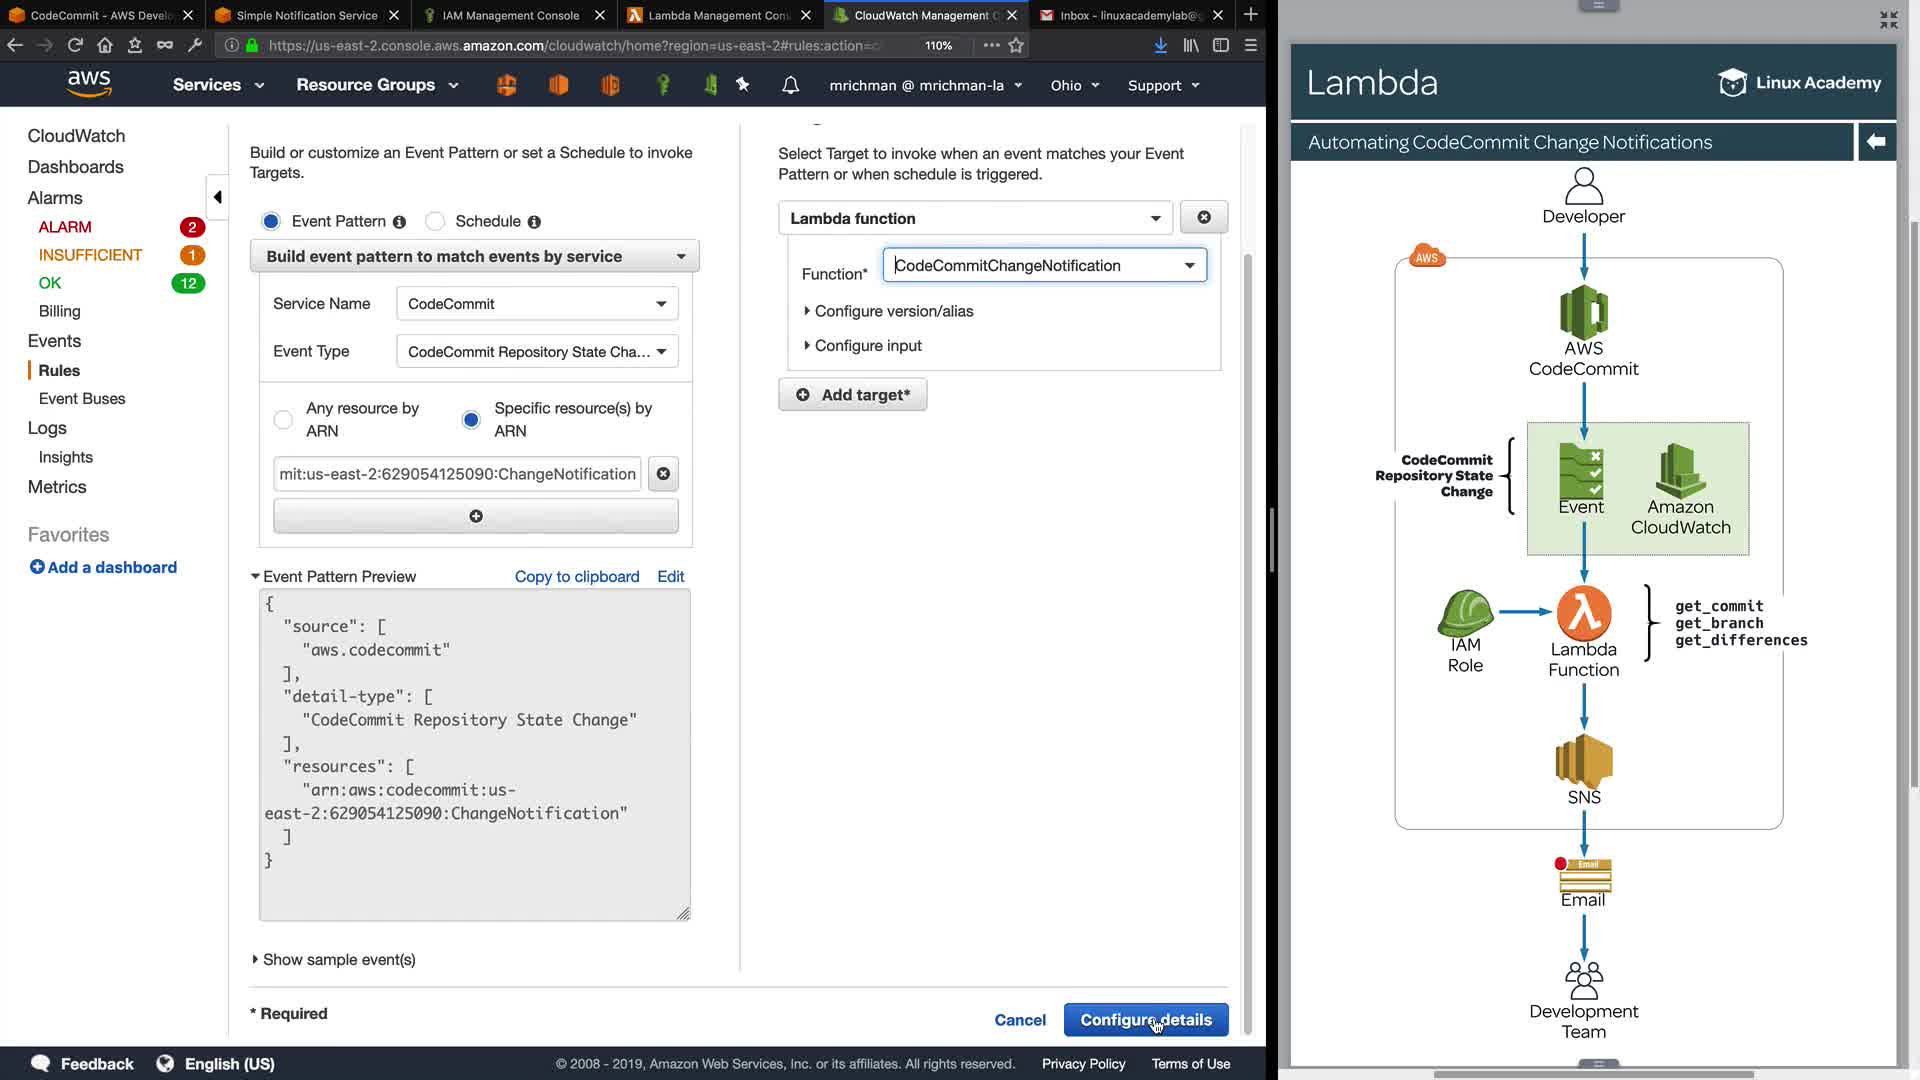
Task: Click the ARN resource input field
Action: point(458,474)
